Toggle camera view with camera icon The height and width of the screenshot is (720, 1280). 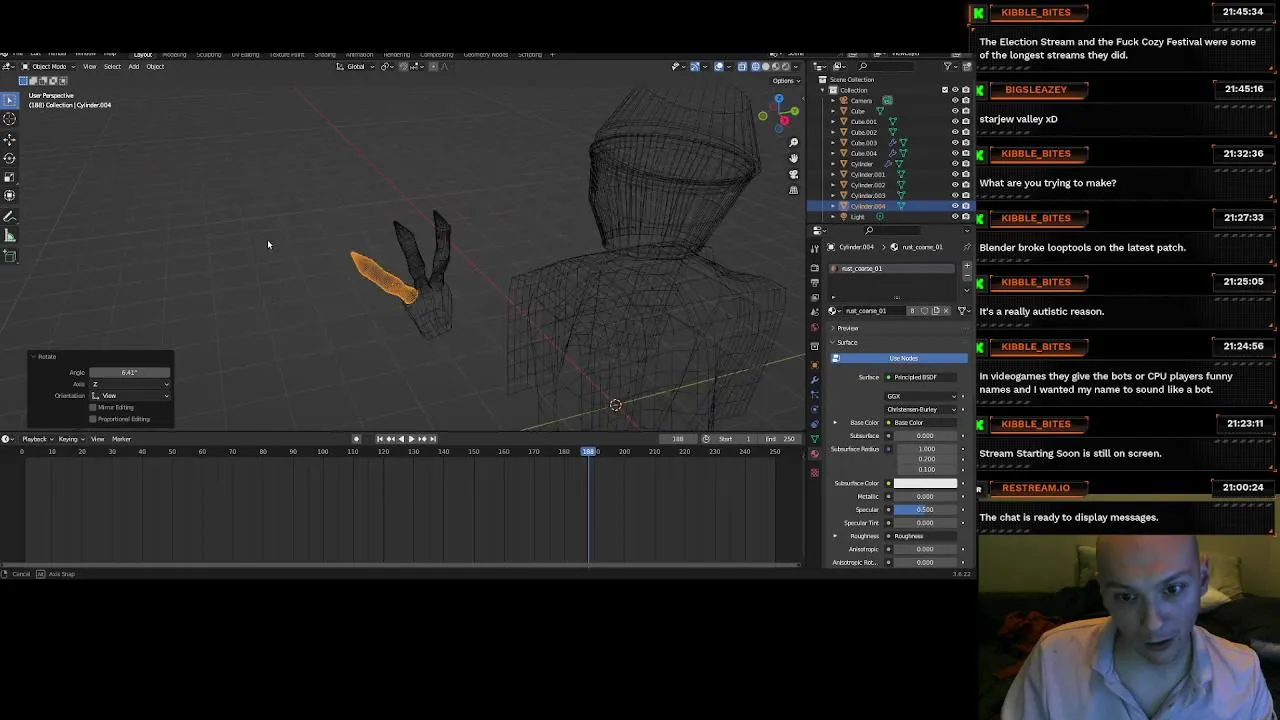[794, 174]
